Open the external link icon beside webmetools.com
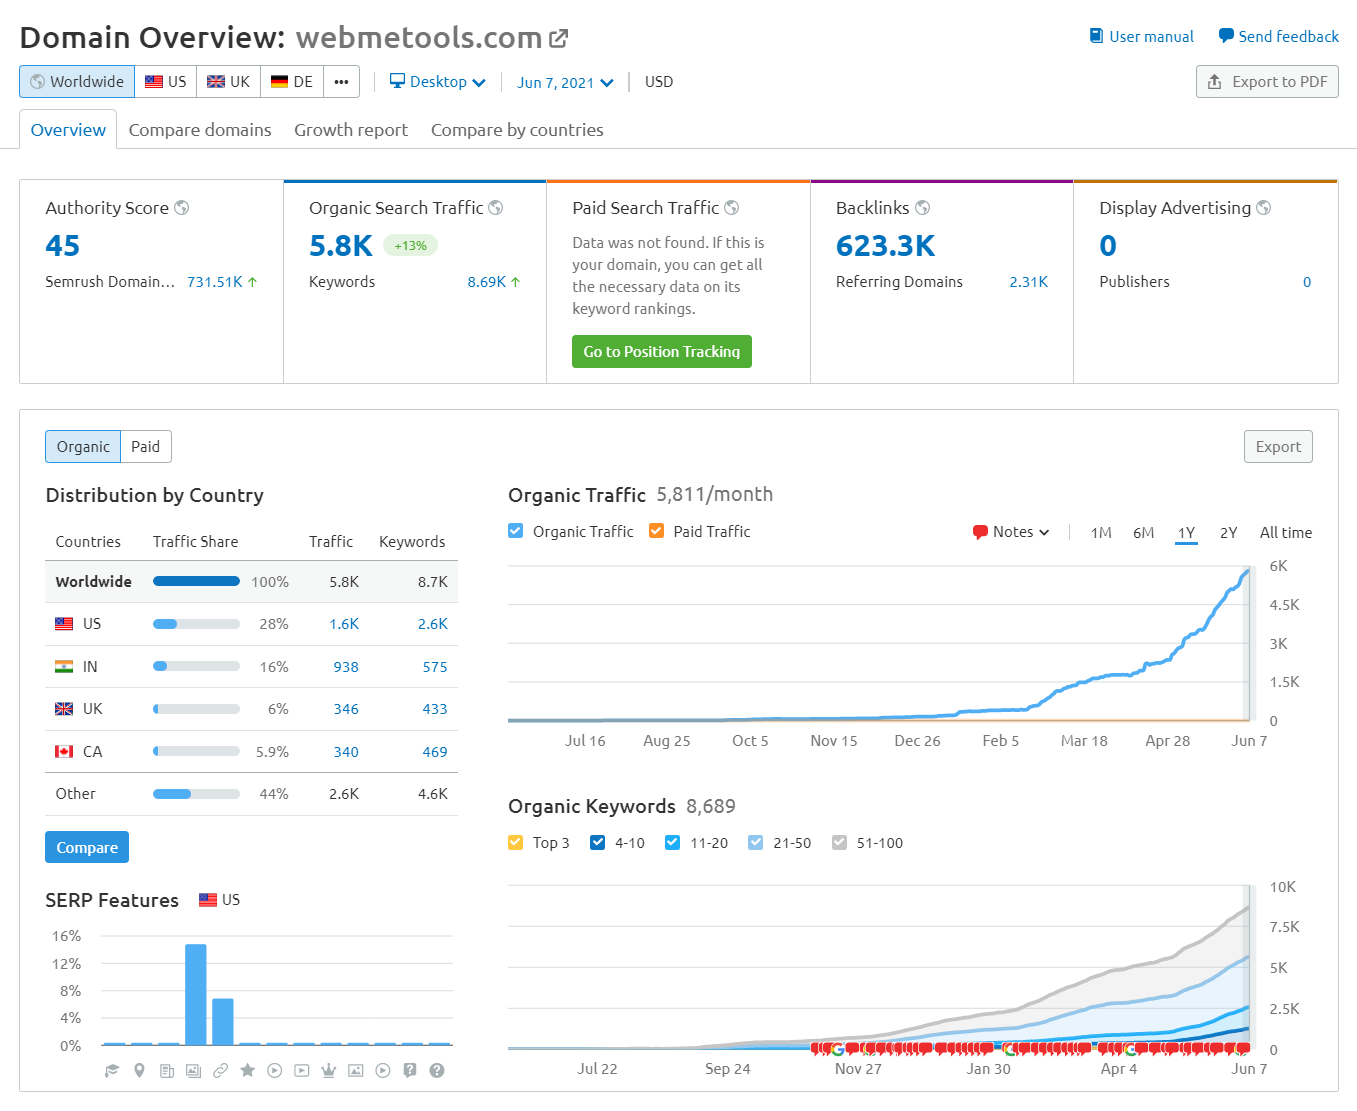Image resolution: width=1357 pixels, height=1111 pixels. coord(559,38)
